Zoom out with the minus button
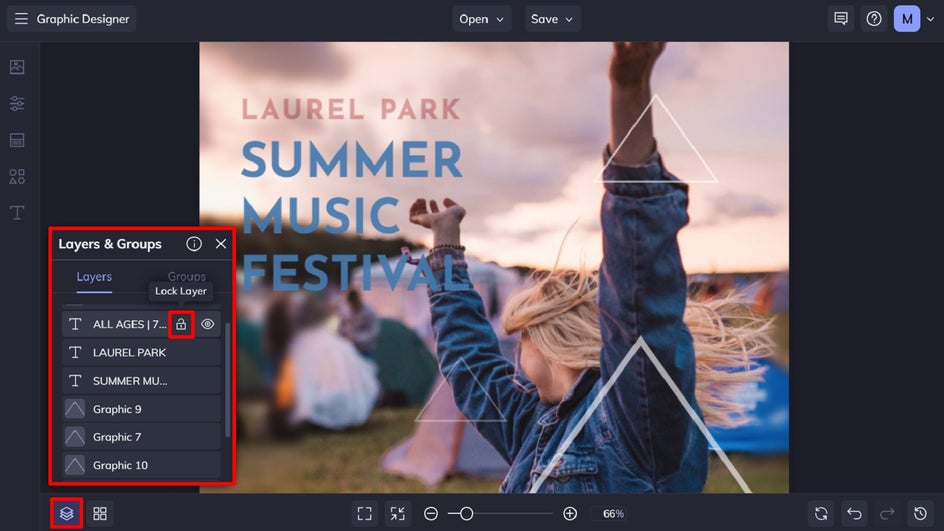This screenshot has width=944, height=531. (x=430, y=514)
